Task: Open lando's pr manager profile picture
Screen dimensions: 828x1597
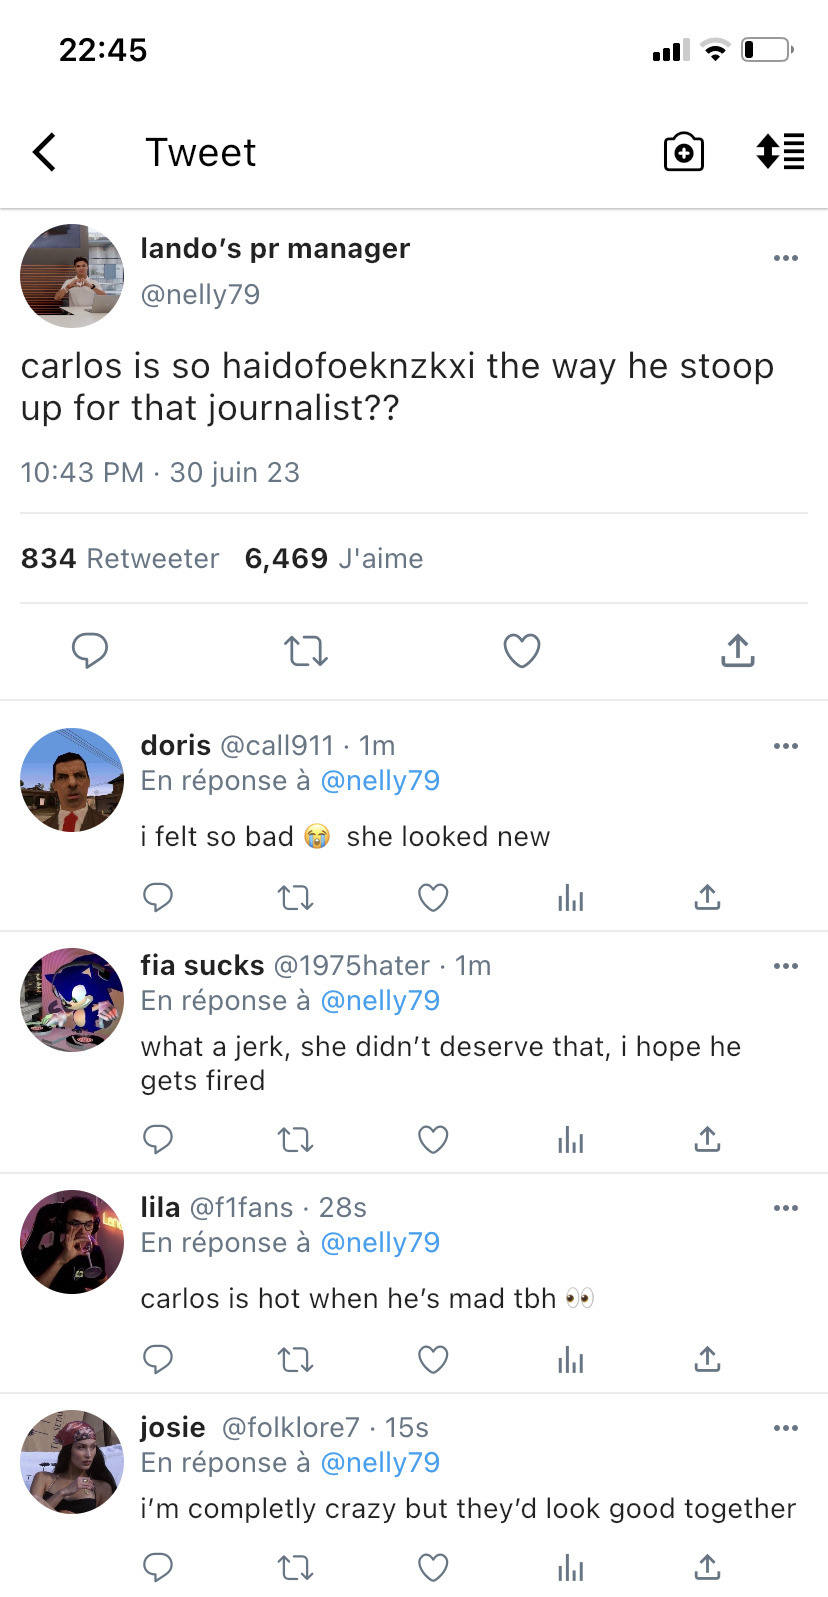Action: 72,276
